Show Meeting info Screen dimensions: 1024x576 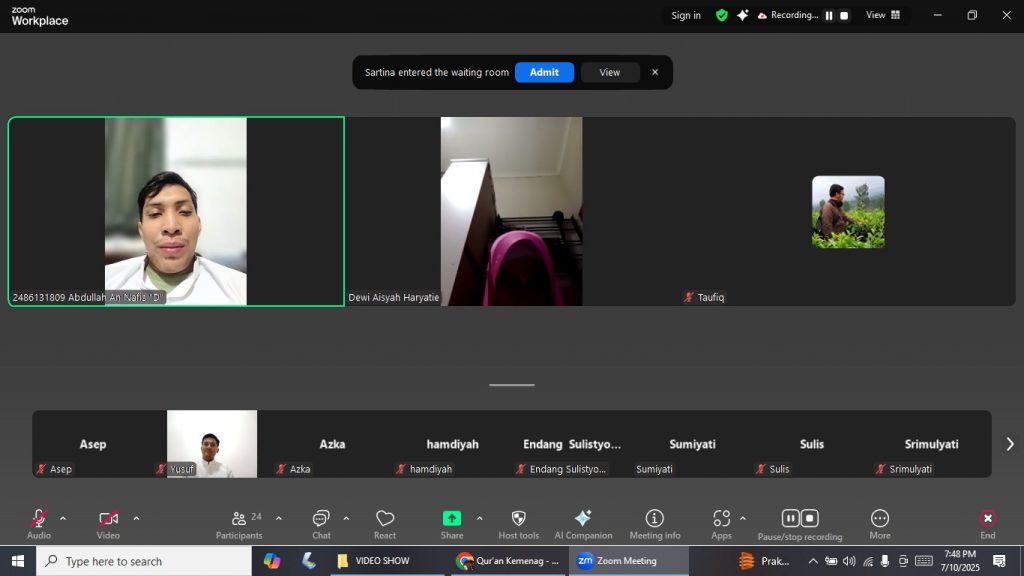655,518
